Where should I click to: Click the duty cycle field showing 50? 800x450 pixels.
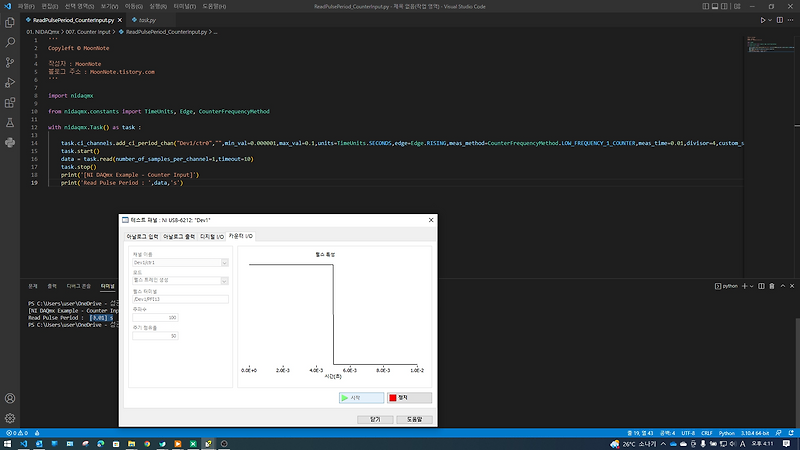pyautogui.click(x=155, y=336)
